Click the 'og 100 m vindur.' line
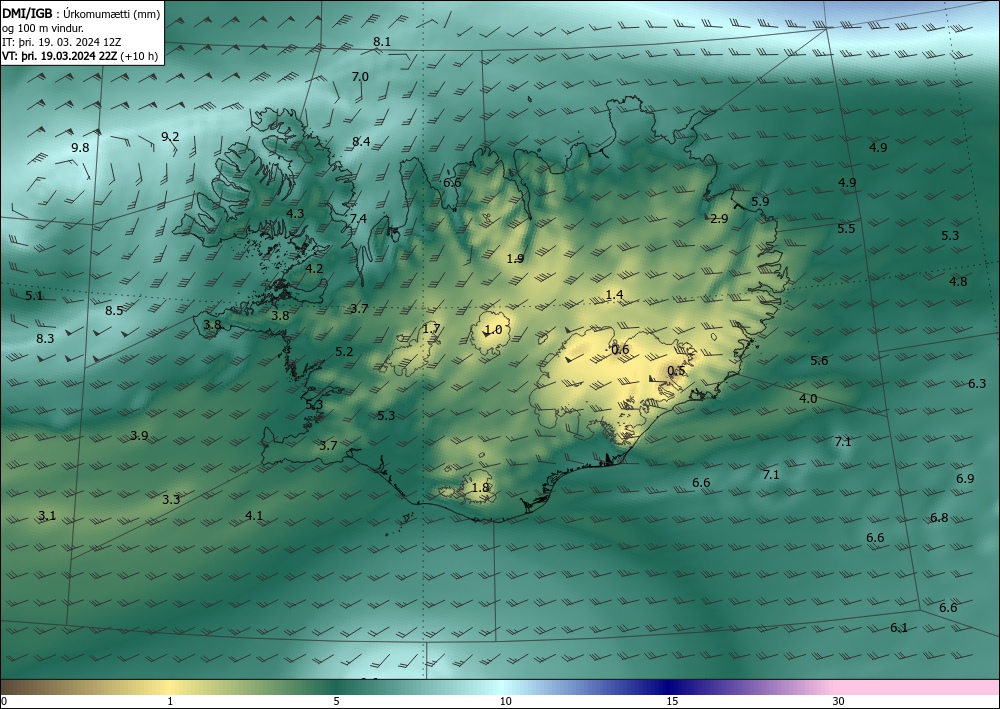 pos(43,28)
